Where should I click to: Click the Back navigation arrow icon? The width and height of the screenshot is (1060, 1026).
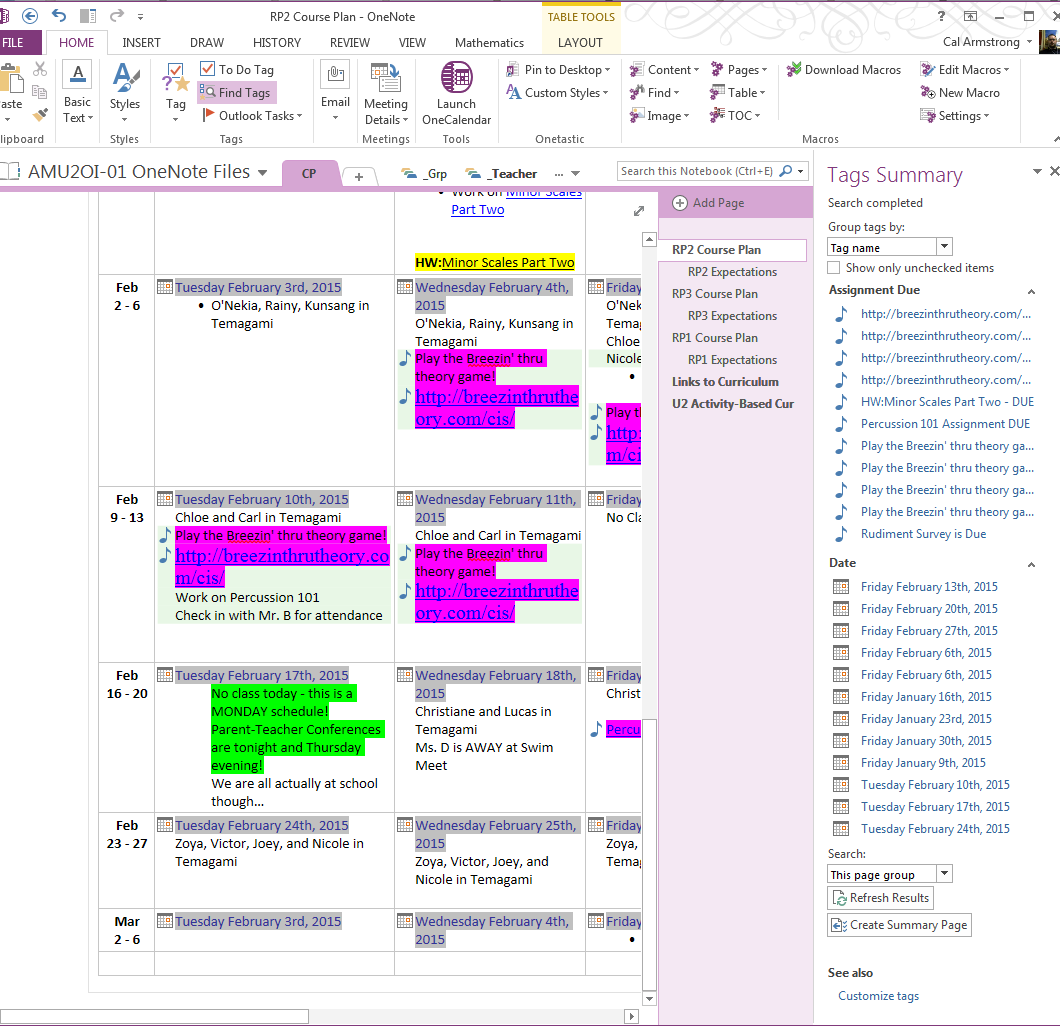point(30,16)
